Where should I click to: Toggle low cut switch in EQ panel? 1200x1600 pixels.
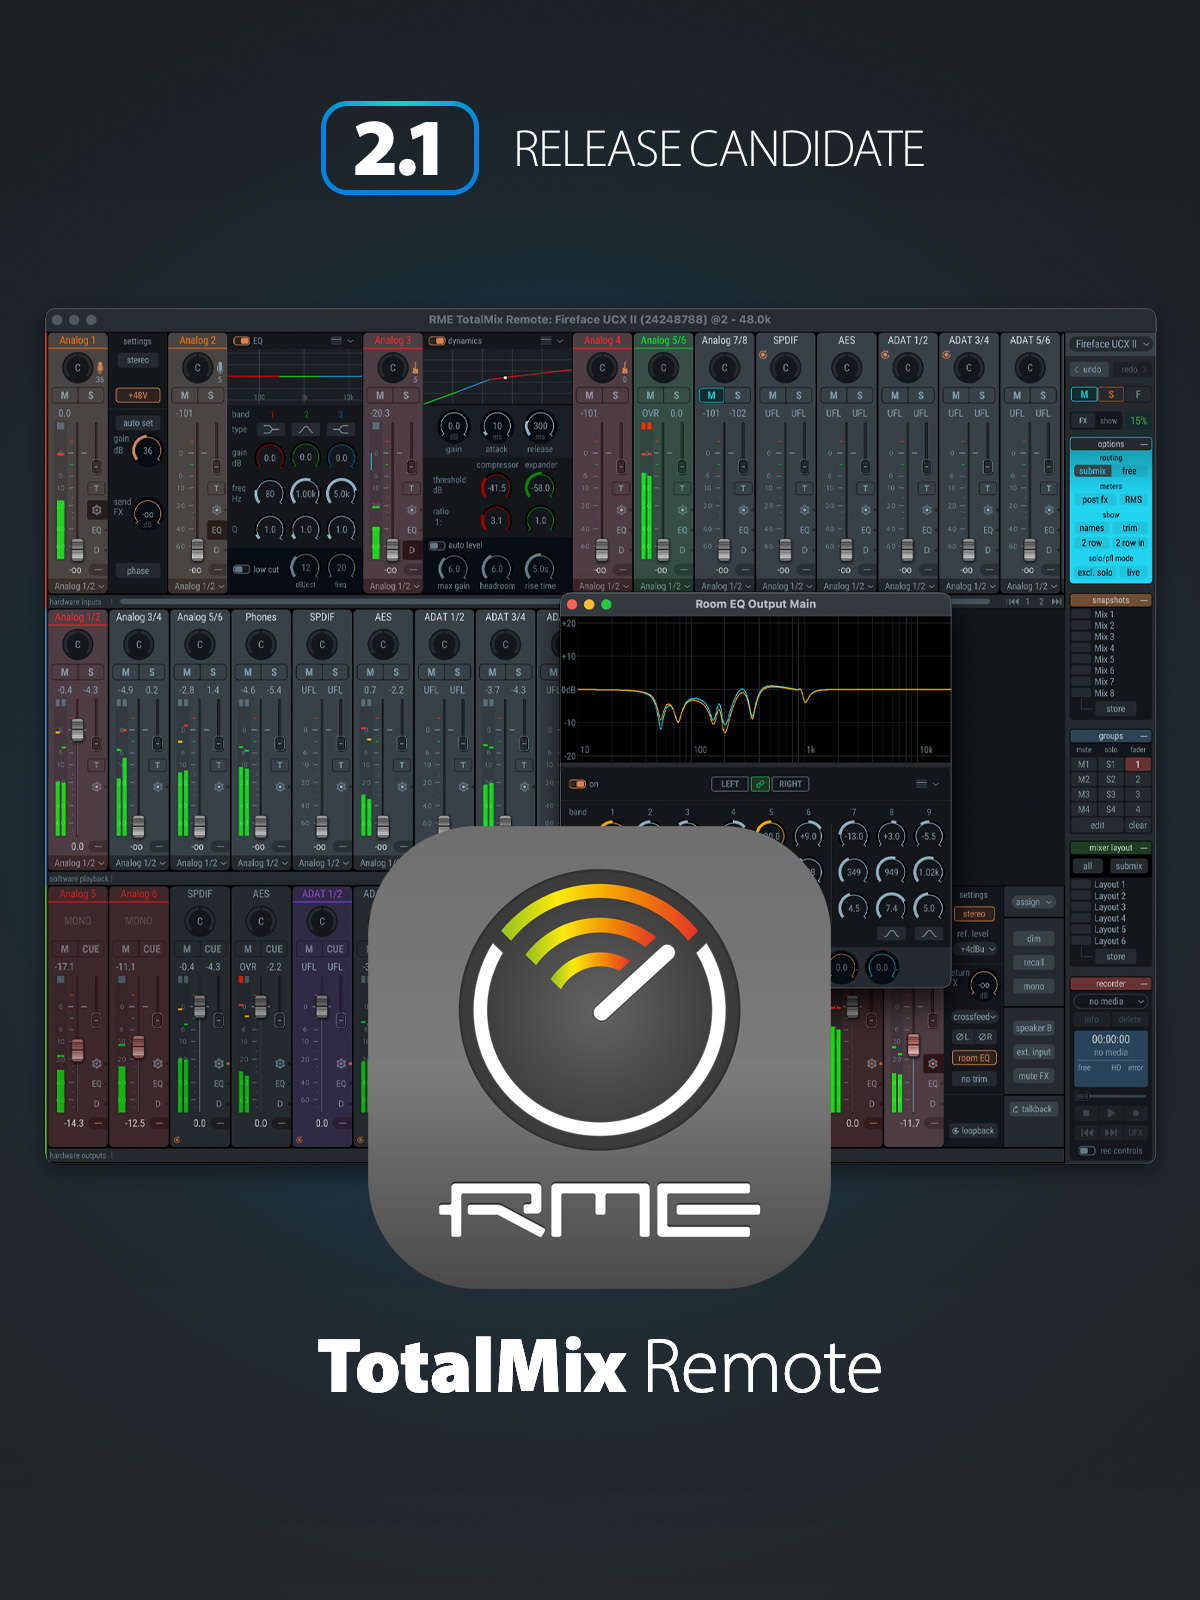[241, 569]
